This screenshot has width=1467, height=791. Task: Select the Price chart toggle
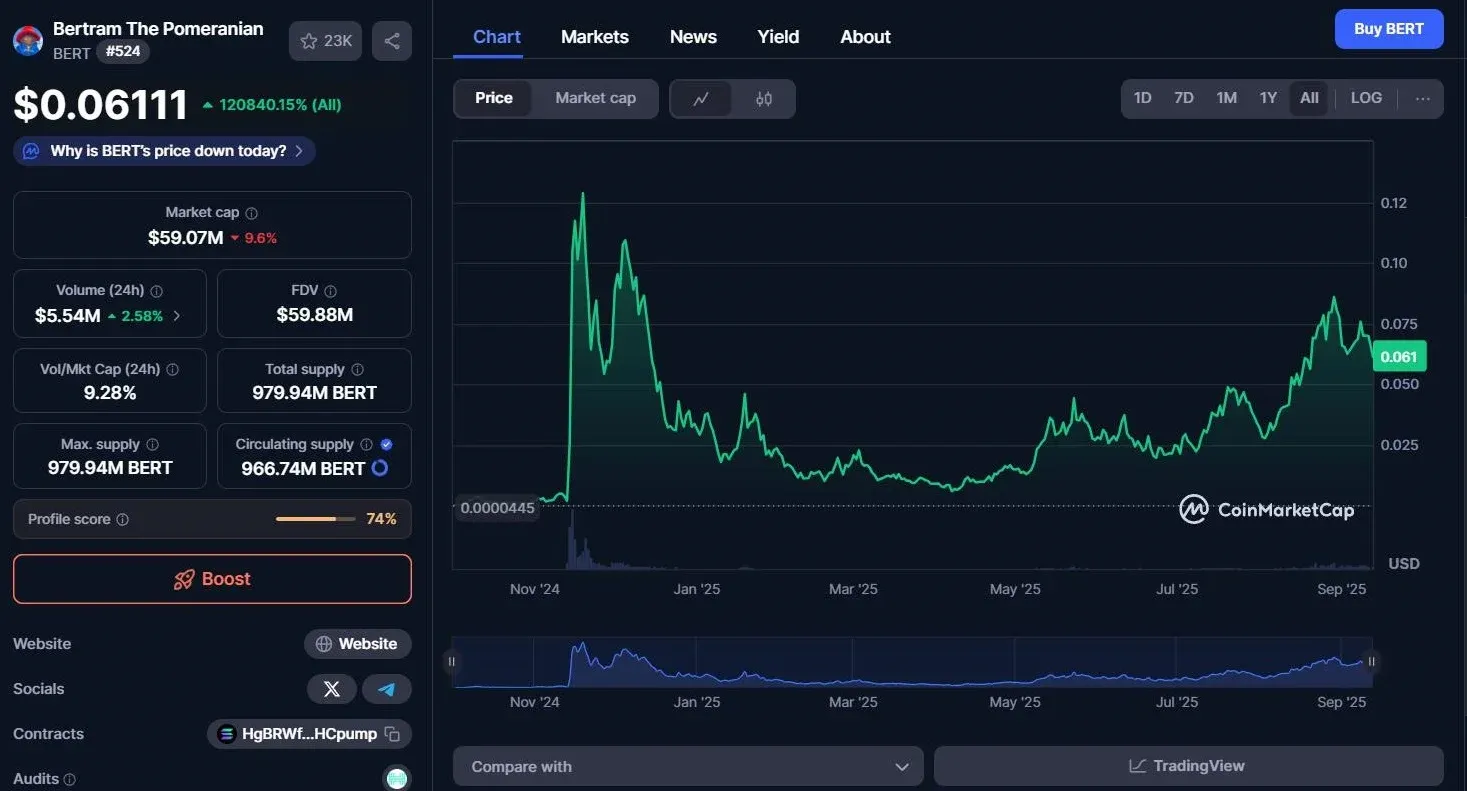click(494, 98)
